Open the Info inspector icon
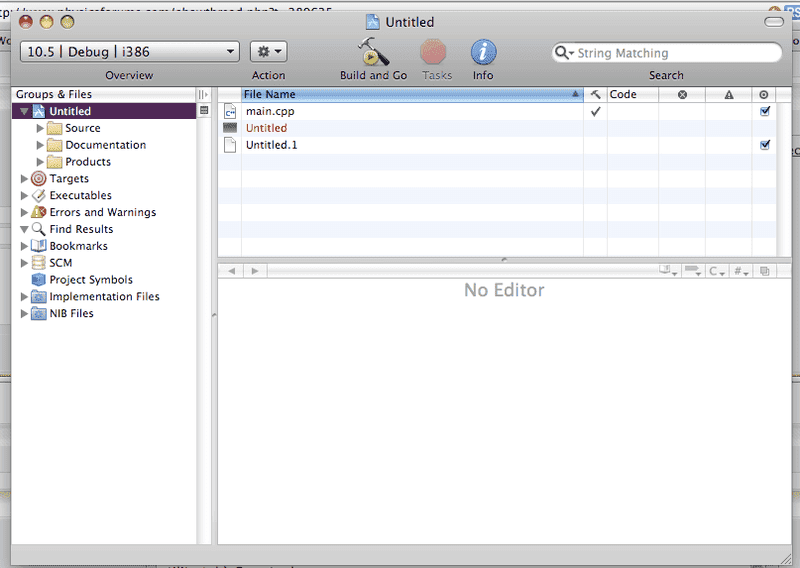Viewport: 800px width, 568px height. click(x=484, y=52)
